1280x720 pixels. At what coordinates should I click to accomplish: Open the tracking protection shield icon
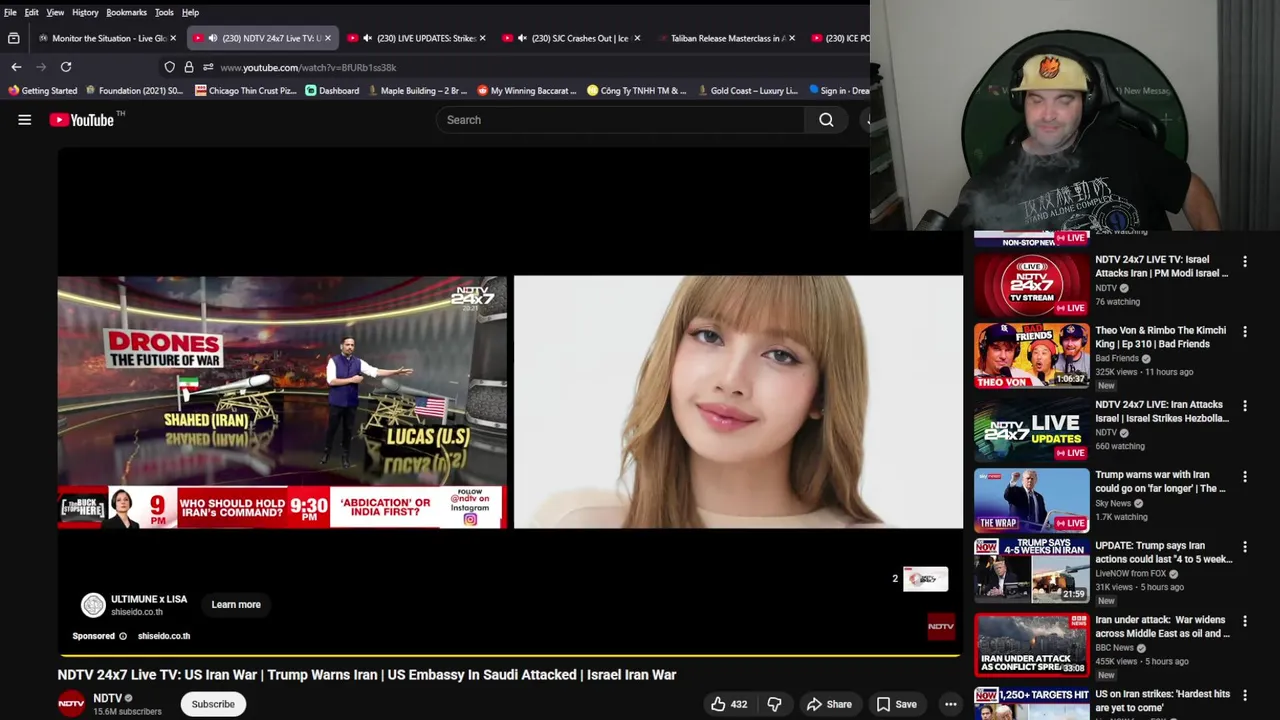tap(170, 67)
